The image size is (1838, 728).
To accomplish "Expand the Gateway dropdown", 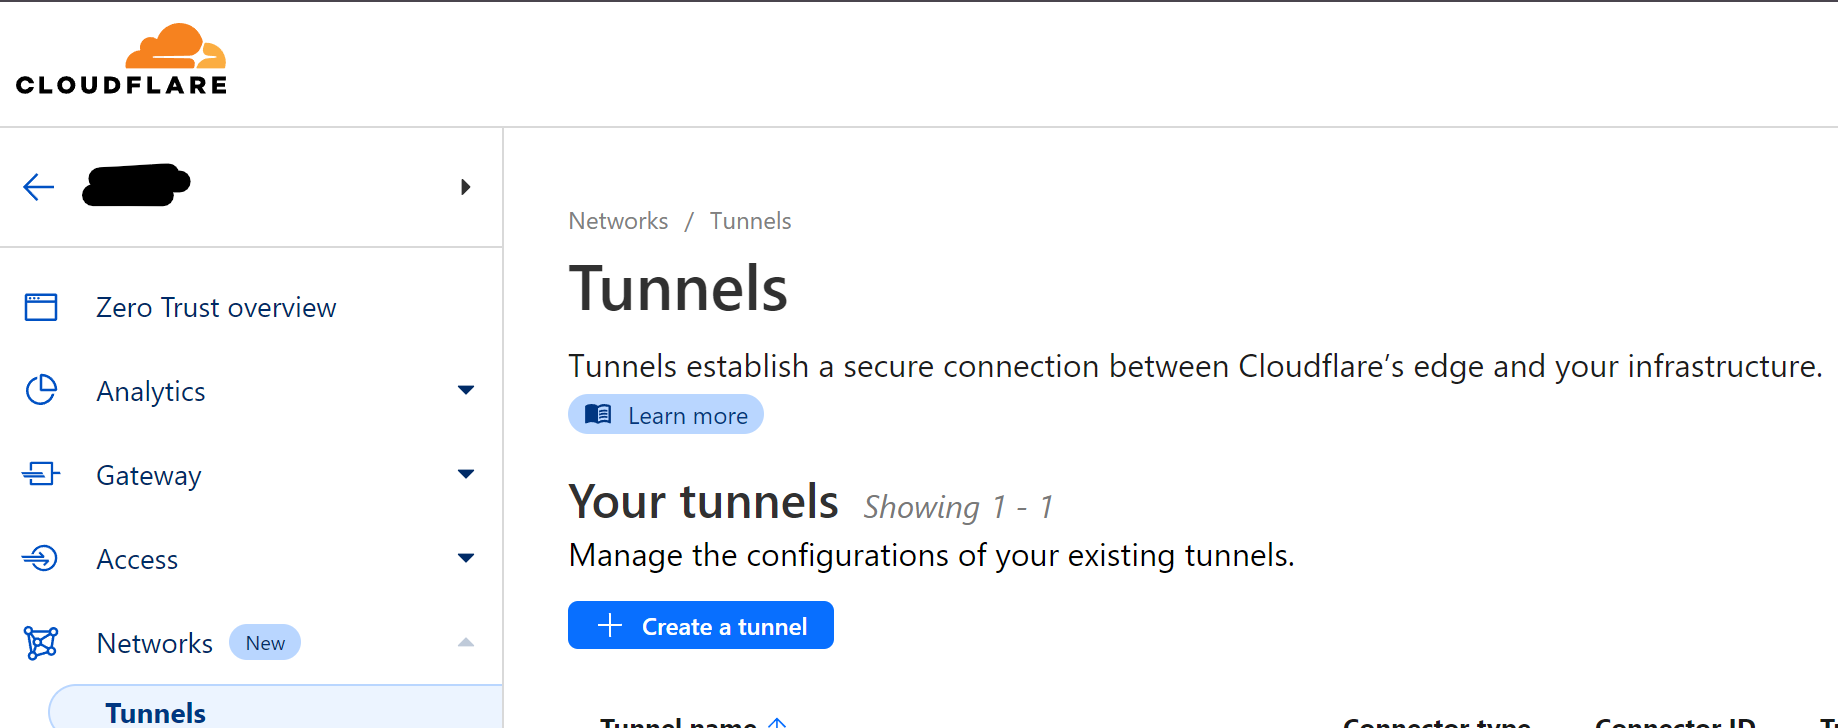I will click(466, 474).
